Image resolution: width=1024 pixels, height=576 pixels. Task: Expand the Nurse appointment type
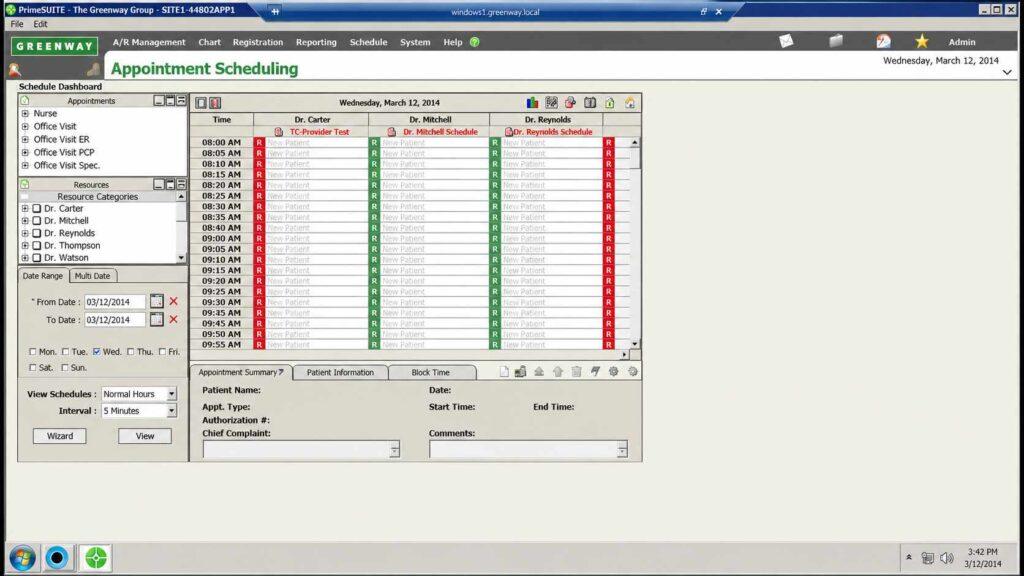[25, 114]
